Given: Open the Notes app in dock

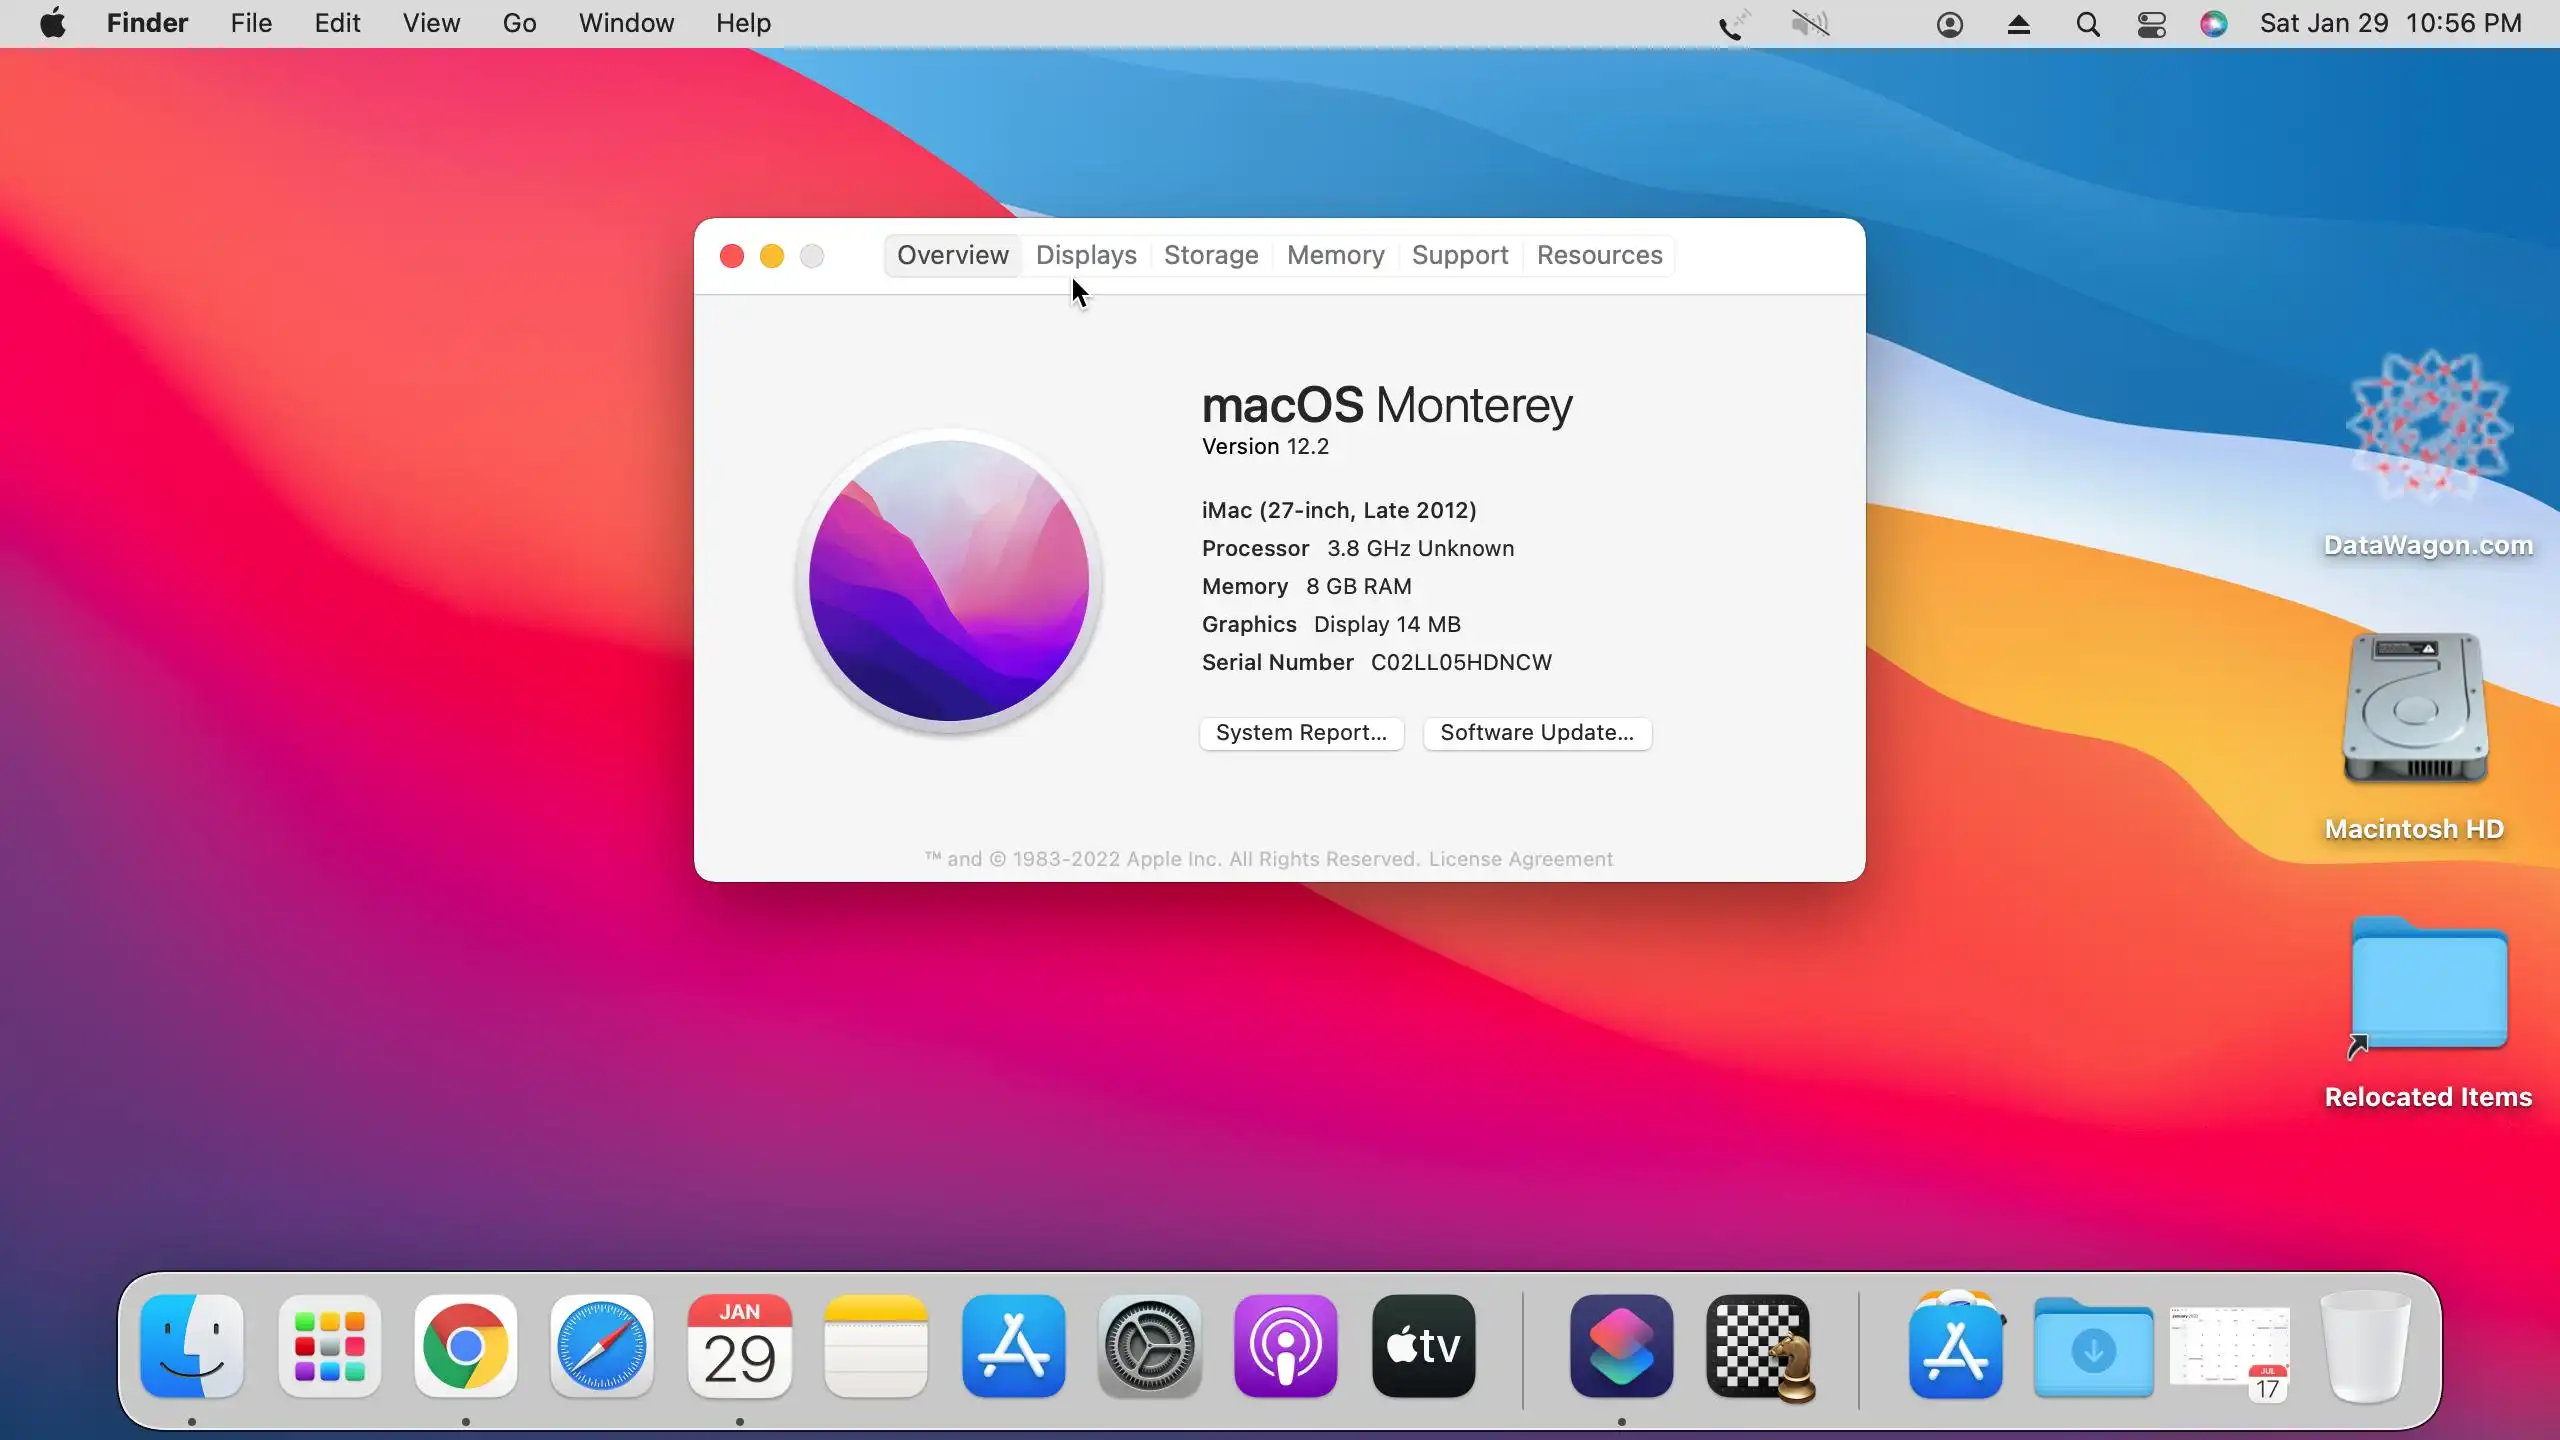Looking at the screenshot, I should (876, 1346).
